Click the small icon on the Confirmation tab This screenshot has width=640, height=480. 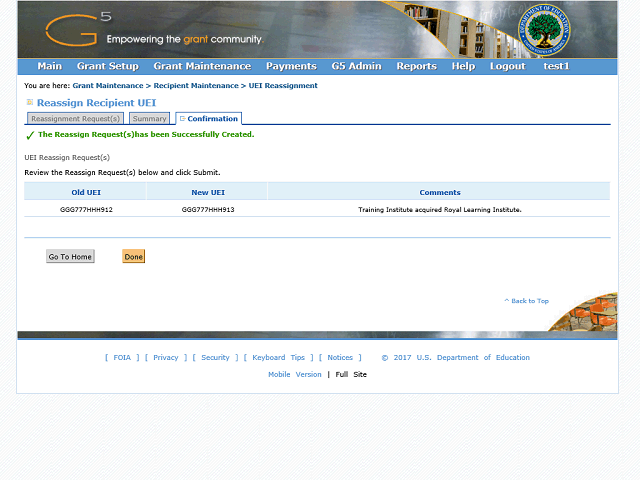[x=182, y=118]
